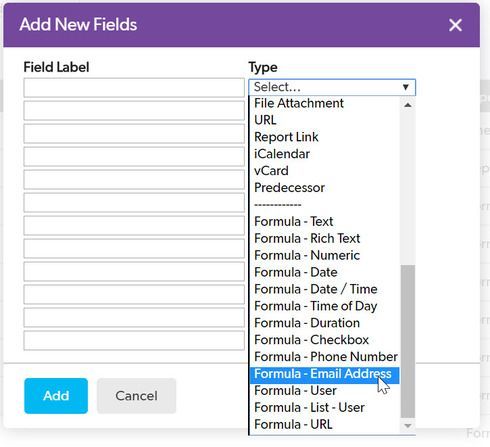Pick Formula - Date / Time option
The image size is (490, 447).
316,289
